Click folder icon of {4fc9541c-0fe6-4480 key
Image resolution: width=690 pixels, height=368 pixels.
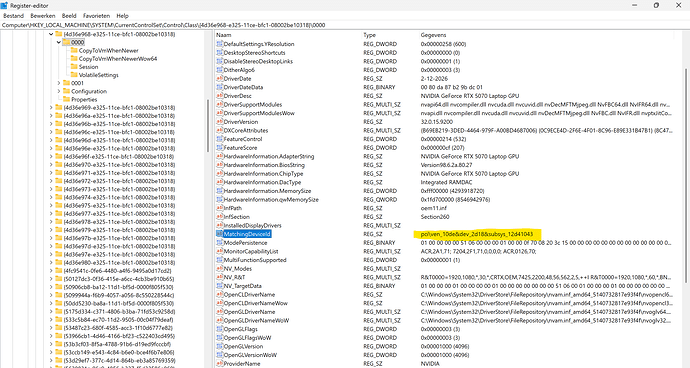(59, 271)
